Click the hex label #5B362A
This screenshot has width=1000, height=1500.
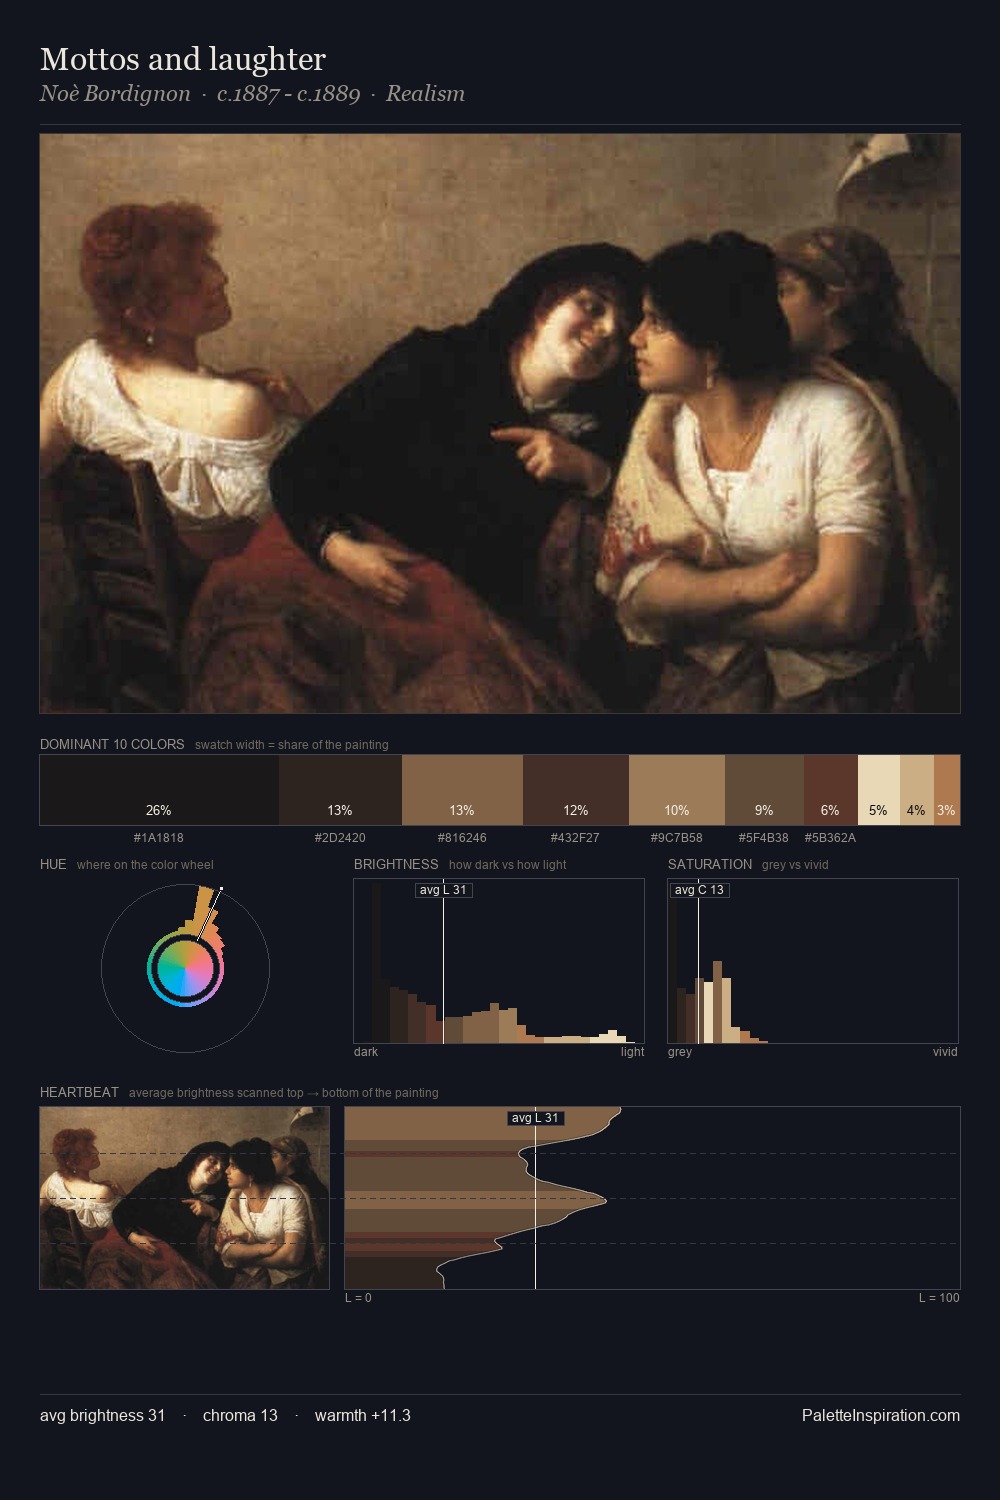pos(830,838)
